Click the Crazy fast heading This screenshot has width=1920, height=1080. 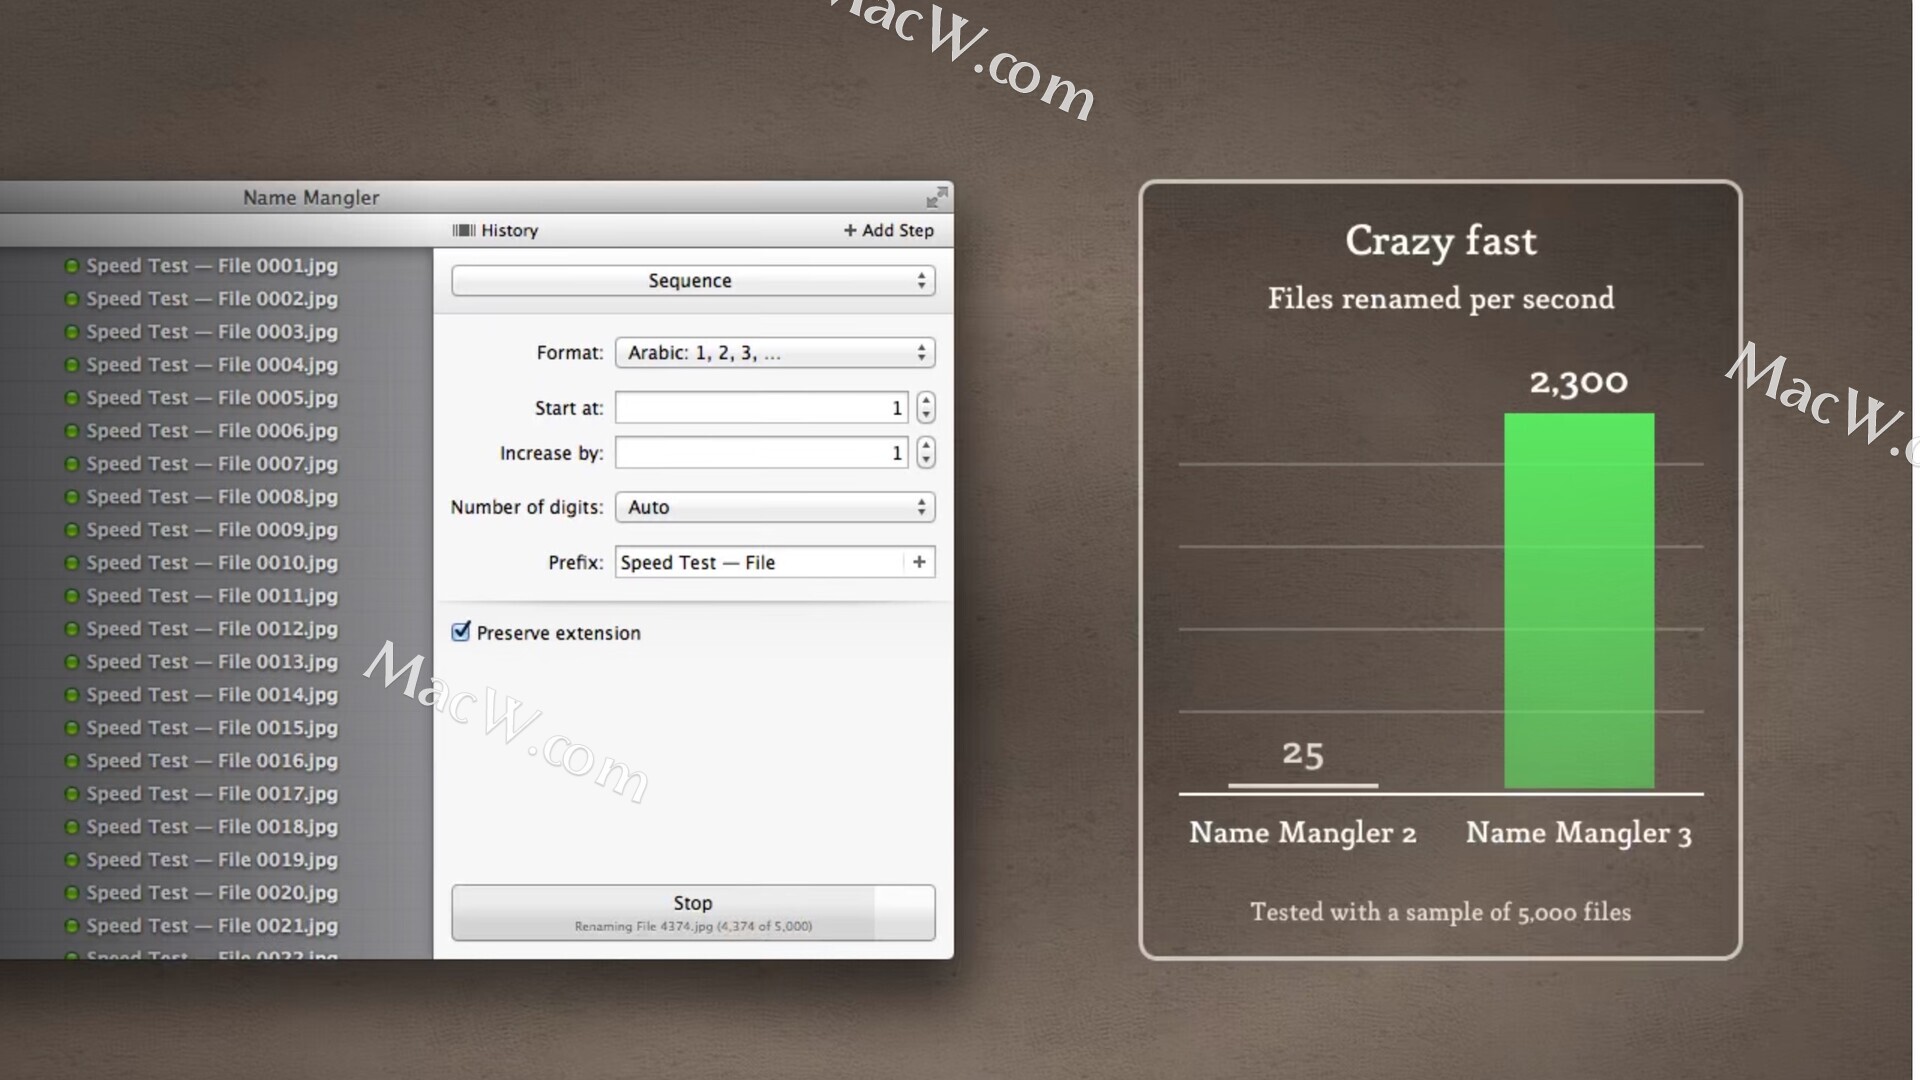[1441, 241]
